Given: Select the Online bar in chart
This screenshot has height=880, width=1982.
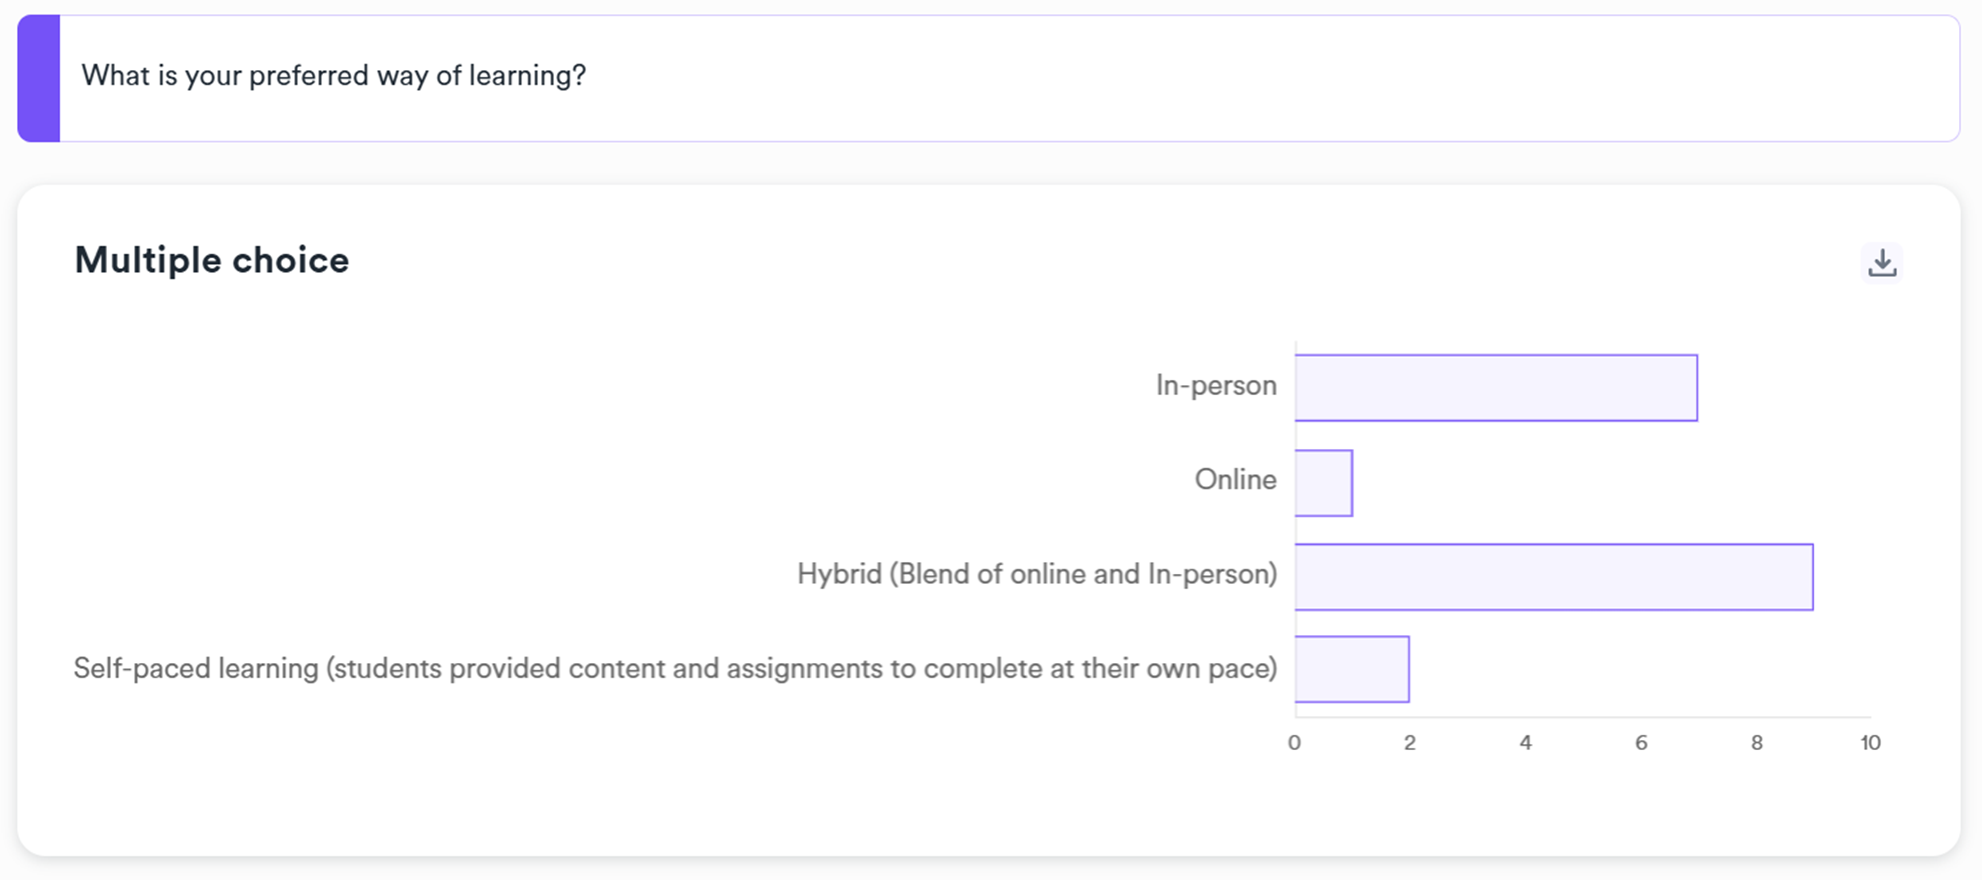Looking at the screenshot, I should pos(1323,483).
